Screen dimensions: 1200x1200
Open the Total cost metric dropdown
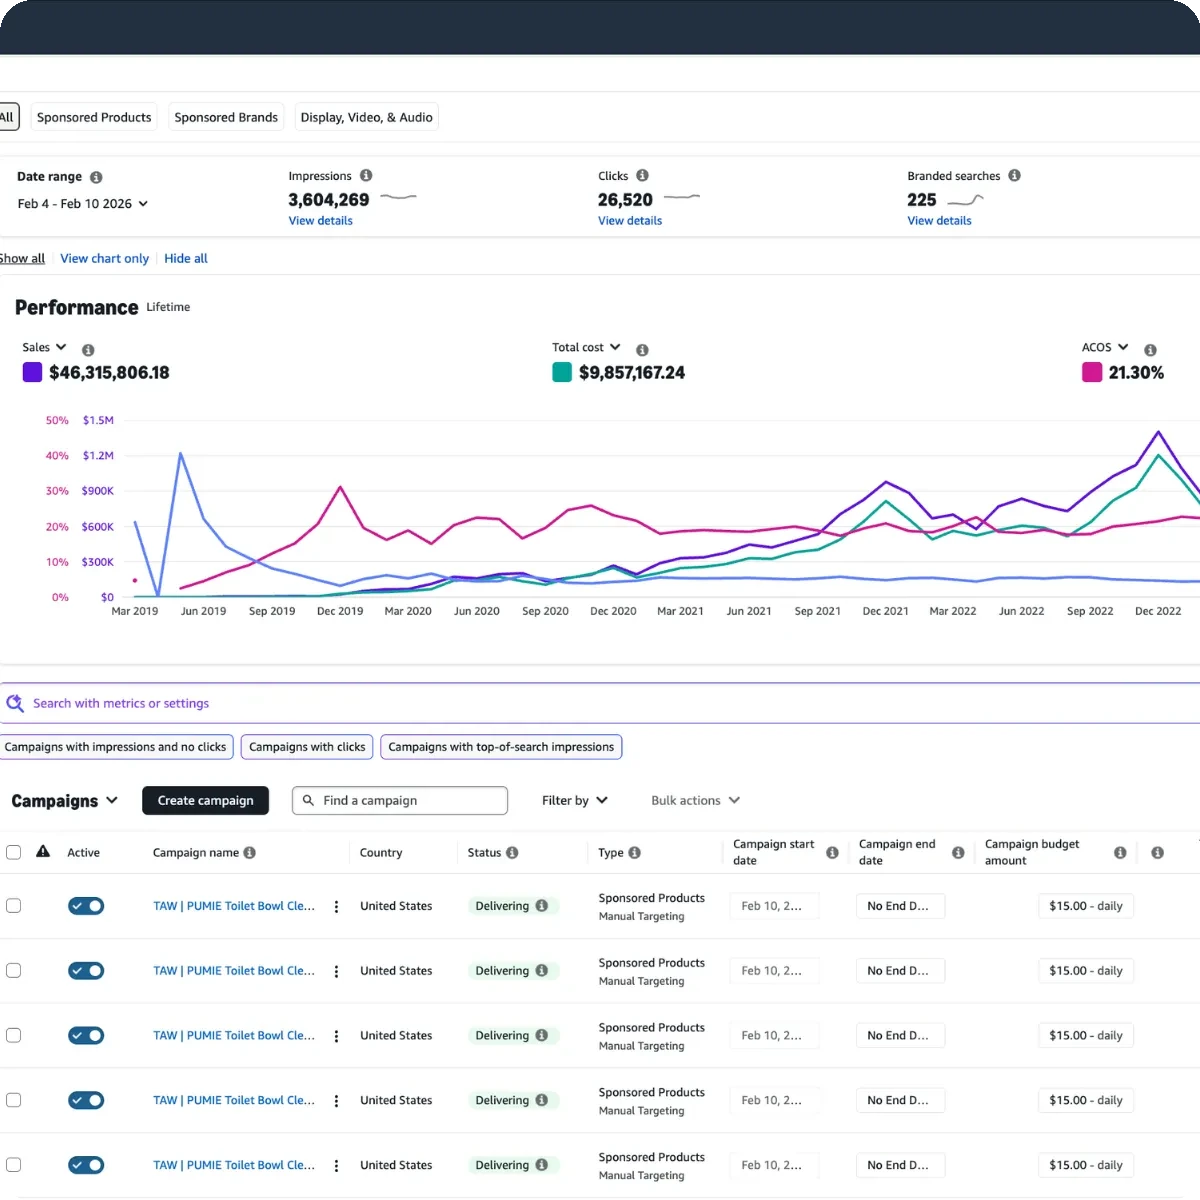pos(586,347)
